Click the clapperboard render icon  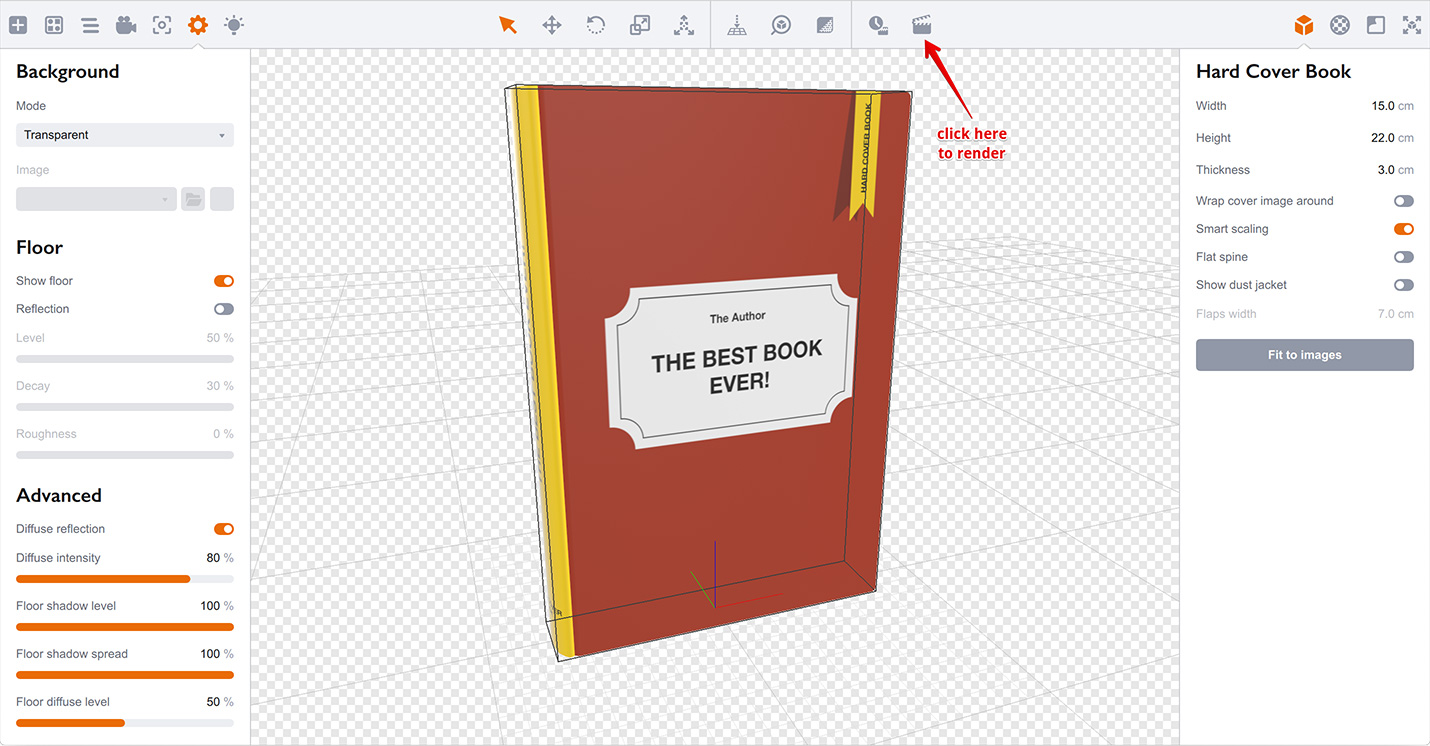click(x=922, y=25)
